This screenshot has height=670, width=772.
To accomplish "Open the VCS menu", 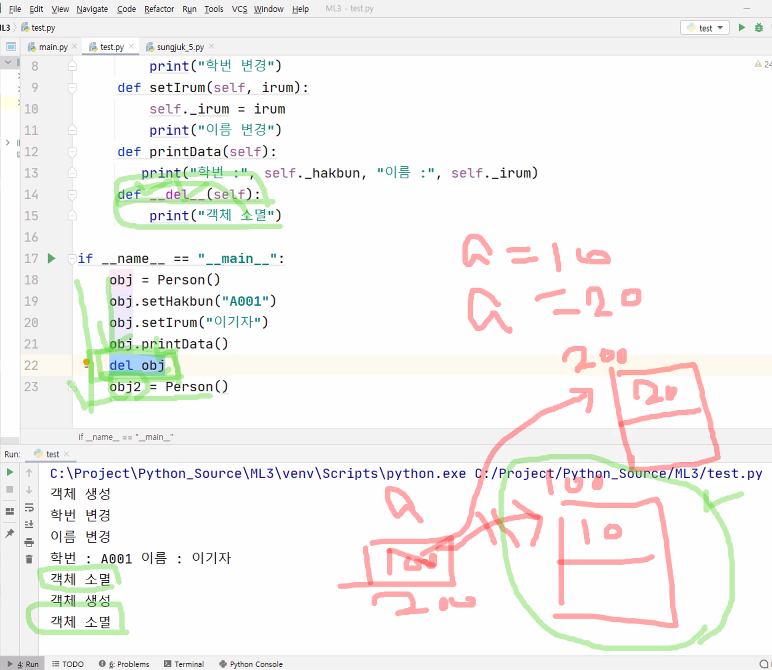I will pyautogui.click(x=239, y=9).
